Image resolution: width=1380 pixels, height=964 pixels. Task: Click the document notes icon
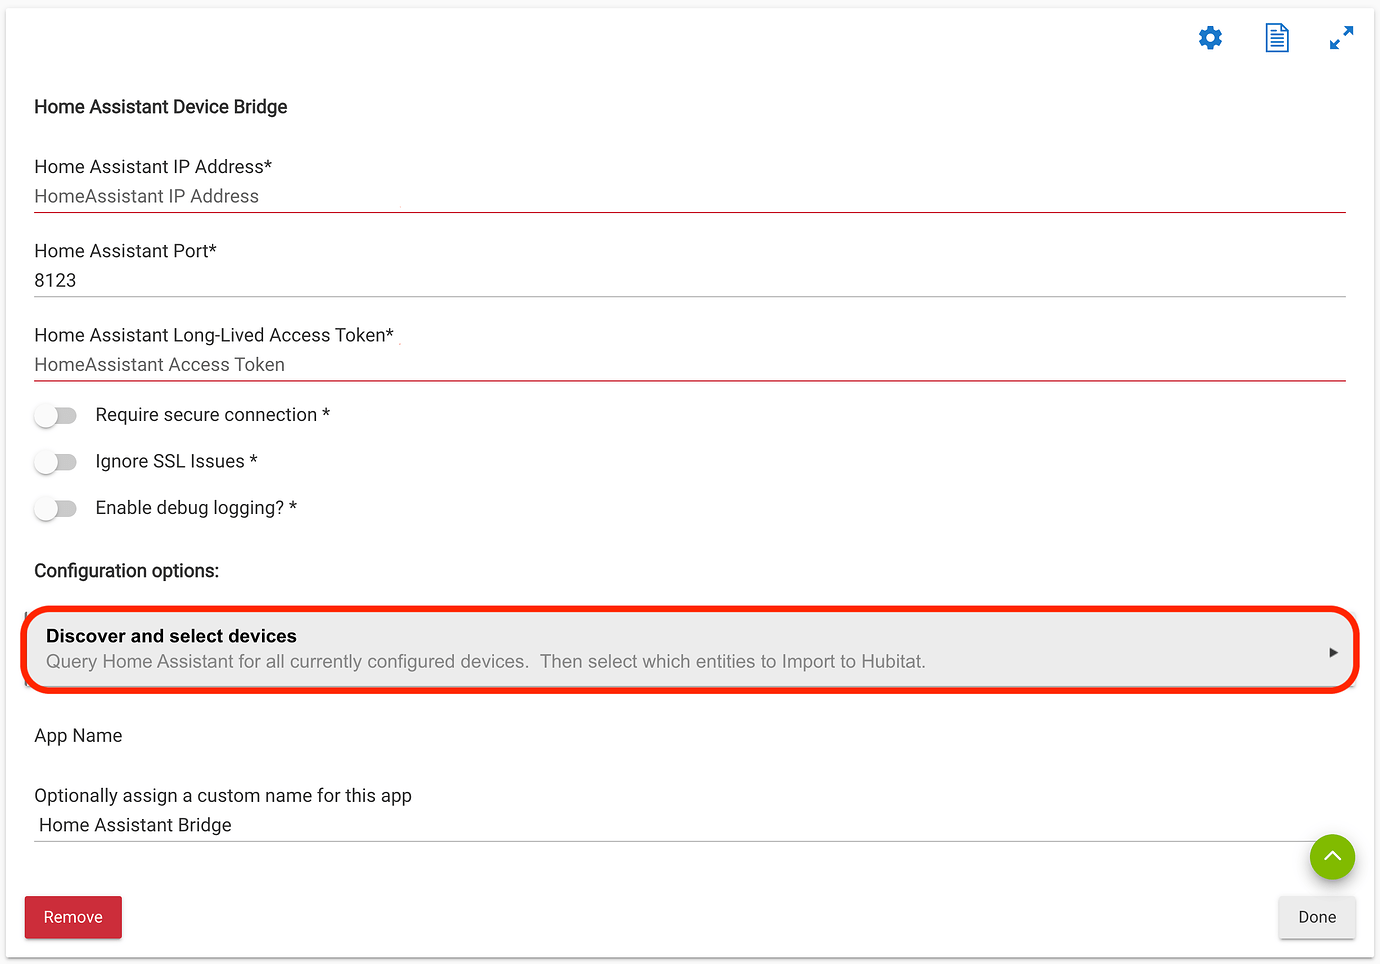1277,38
